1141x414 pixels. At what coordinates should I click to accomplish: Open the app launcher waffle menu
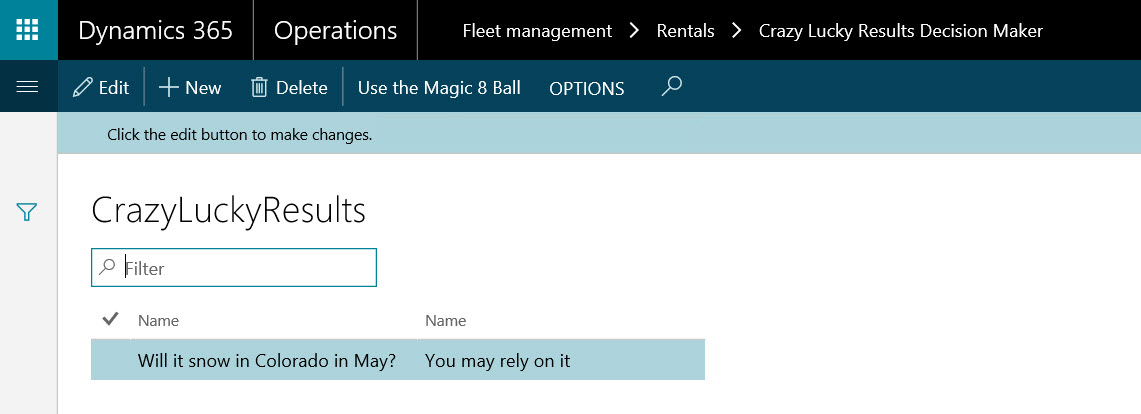coord(28,30)
